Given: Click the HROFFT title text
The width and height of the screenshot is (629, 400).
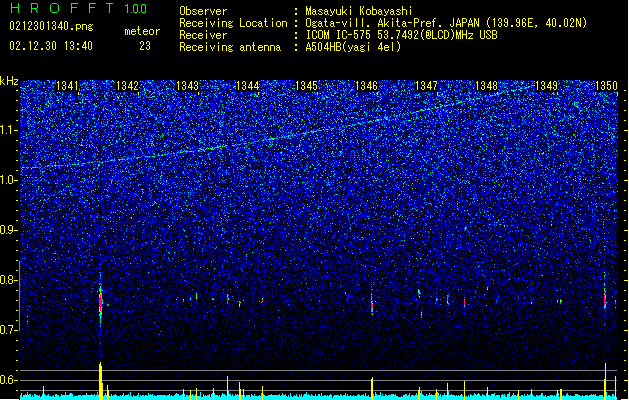Looking at the screenshot, I should (x=62, y=8).
